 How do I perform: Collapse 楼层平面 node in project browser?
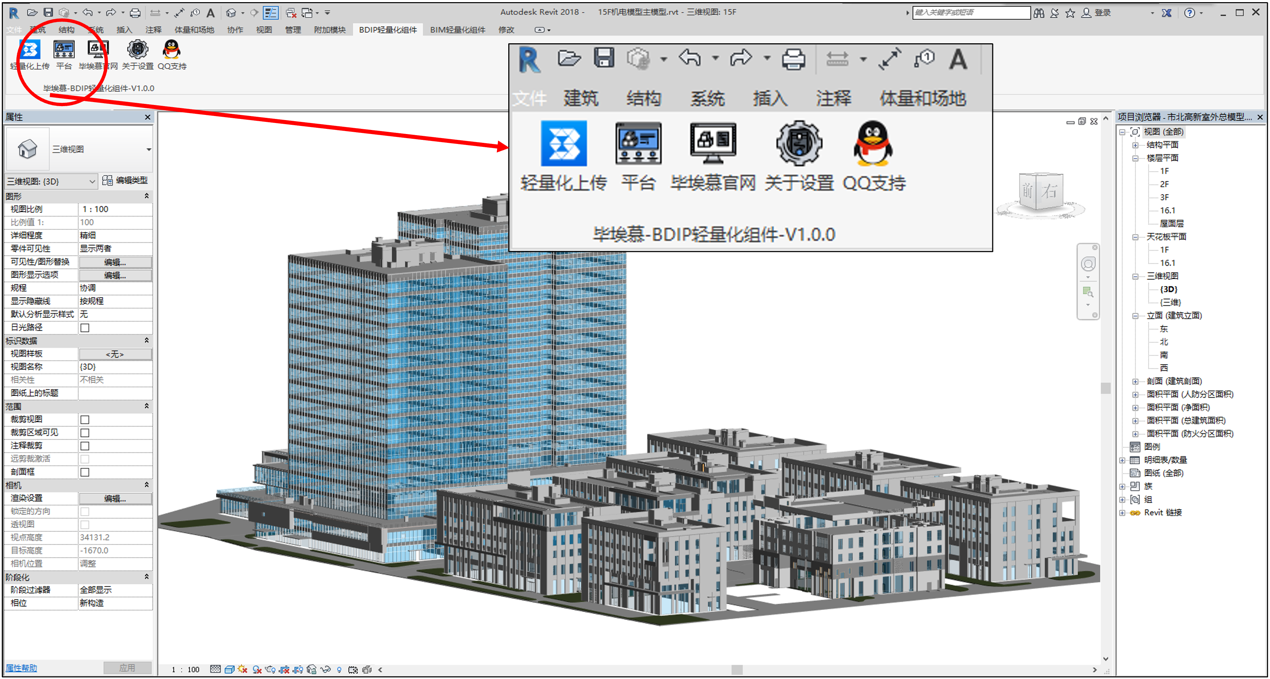coord(1136,158)
